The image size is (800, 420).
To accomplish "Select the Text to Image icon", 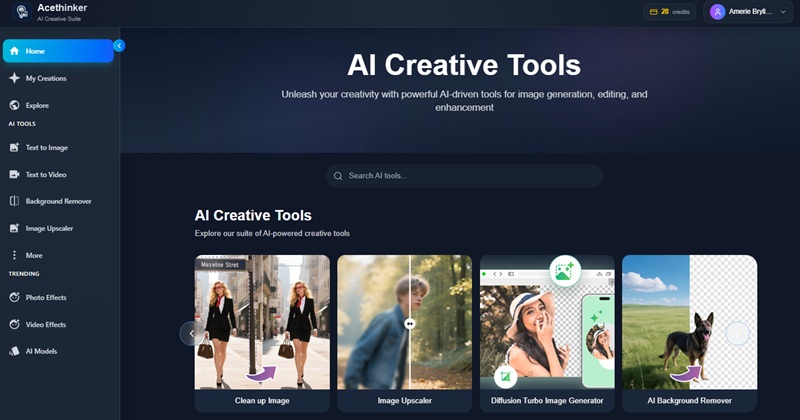I will coord(14,148).
